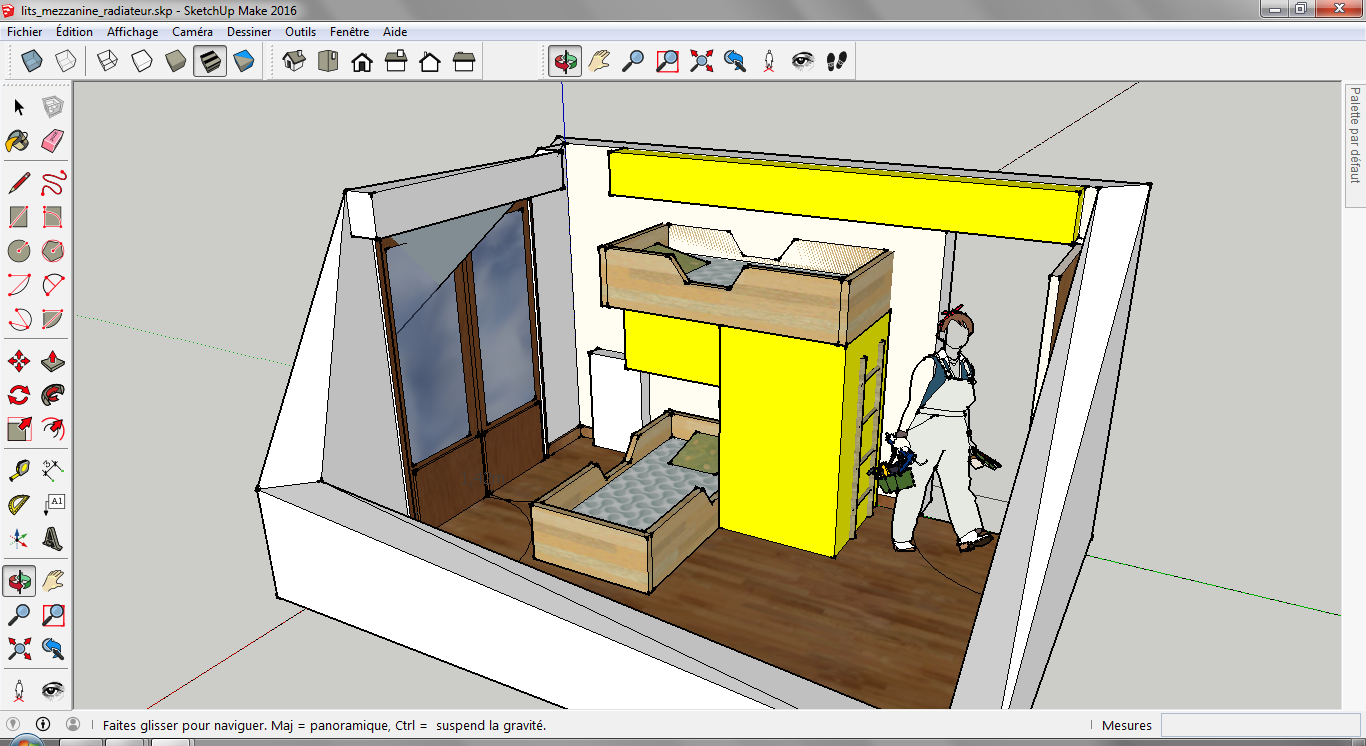Open the Outils menu
The image size is (1366, 746).
click(x=300, y=32)
